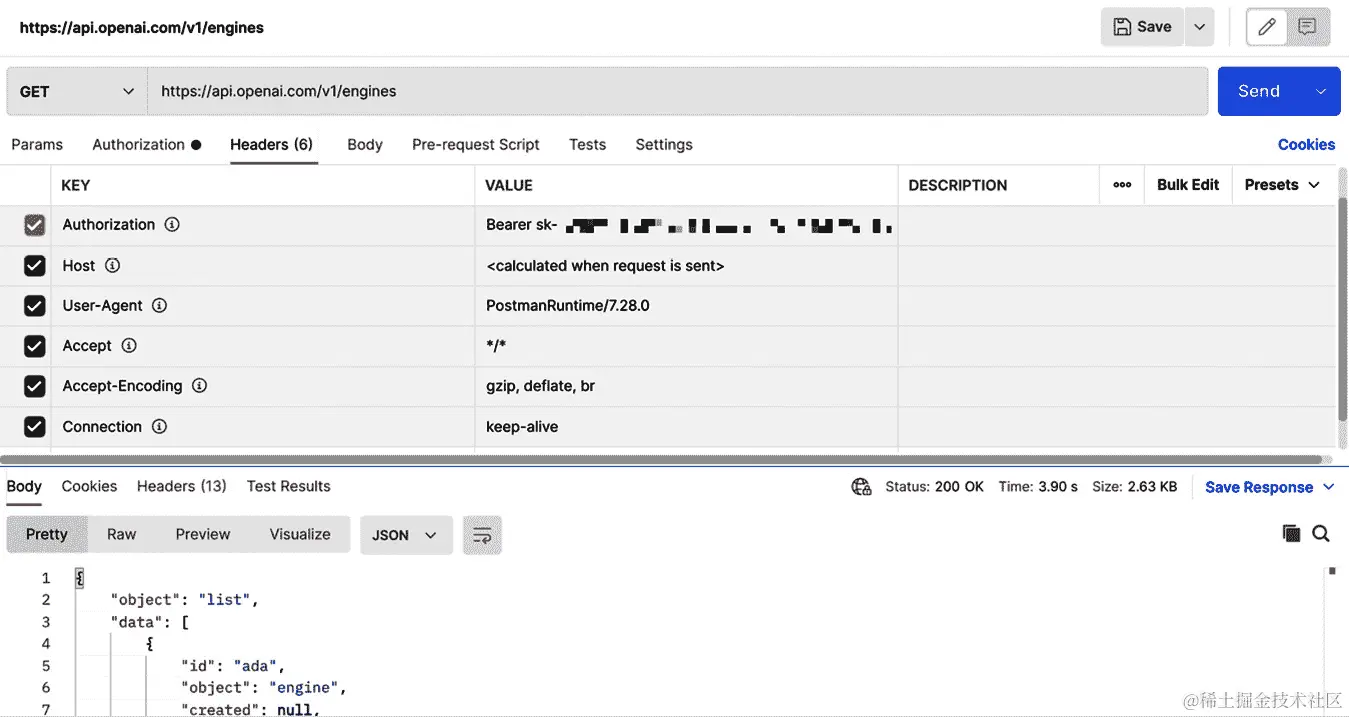Click the DESCRIPTION column header
The height and width of the screenshot is (717, 1349).
coord(958,185)
